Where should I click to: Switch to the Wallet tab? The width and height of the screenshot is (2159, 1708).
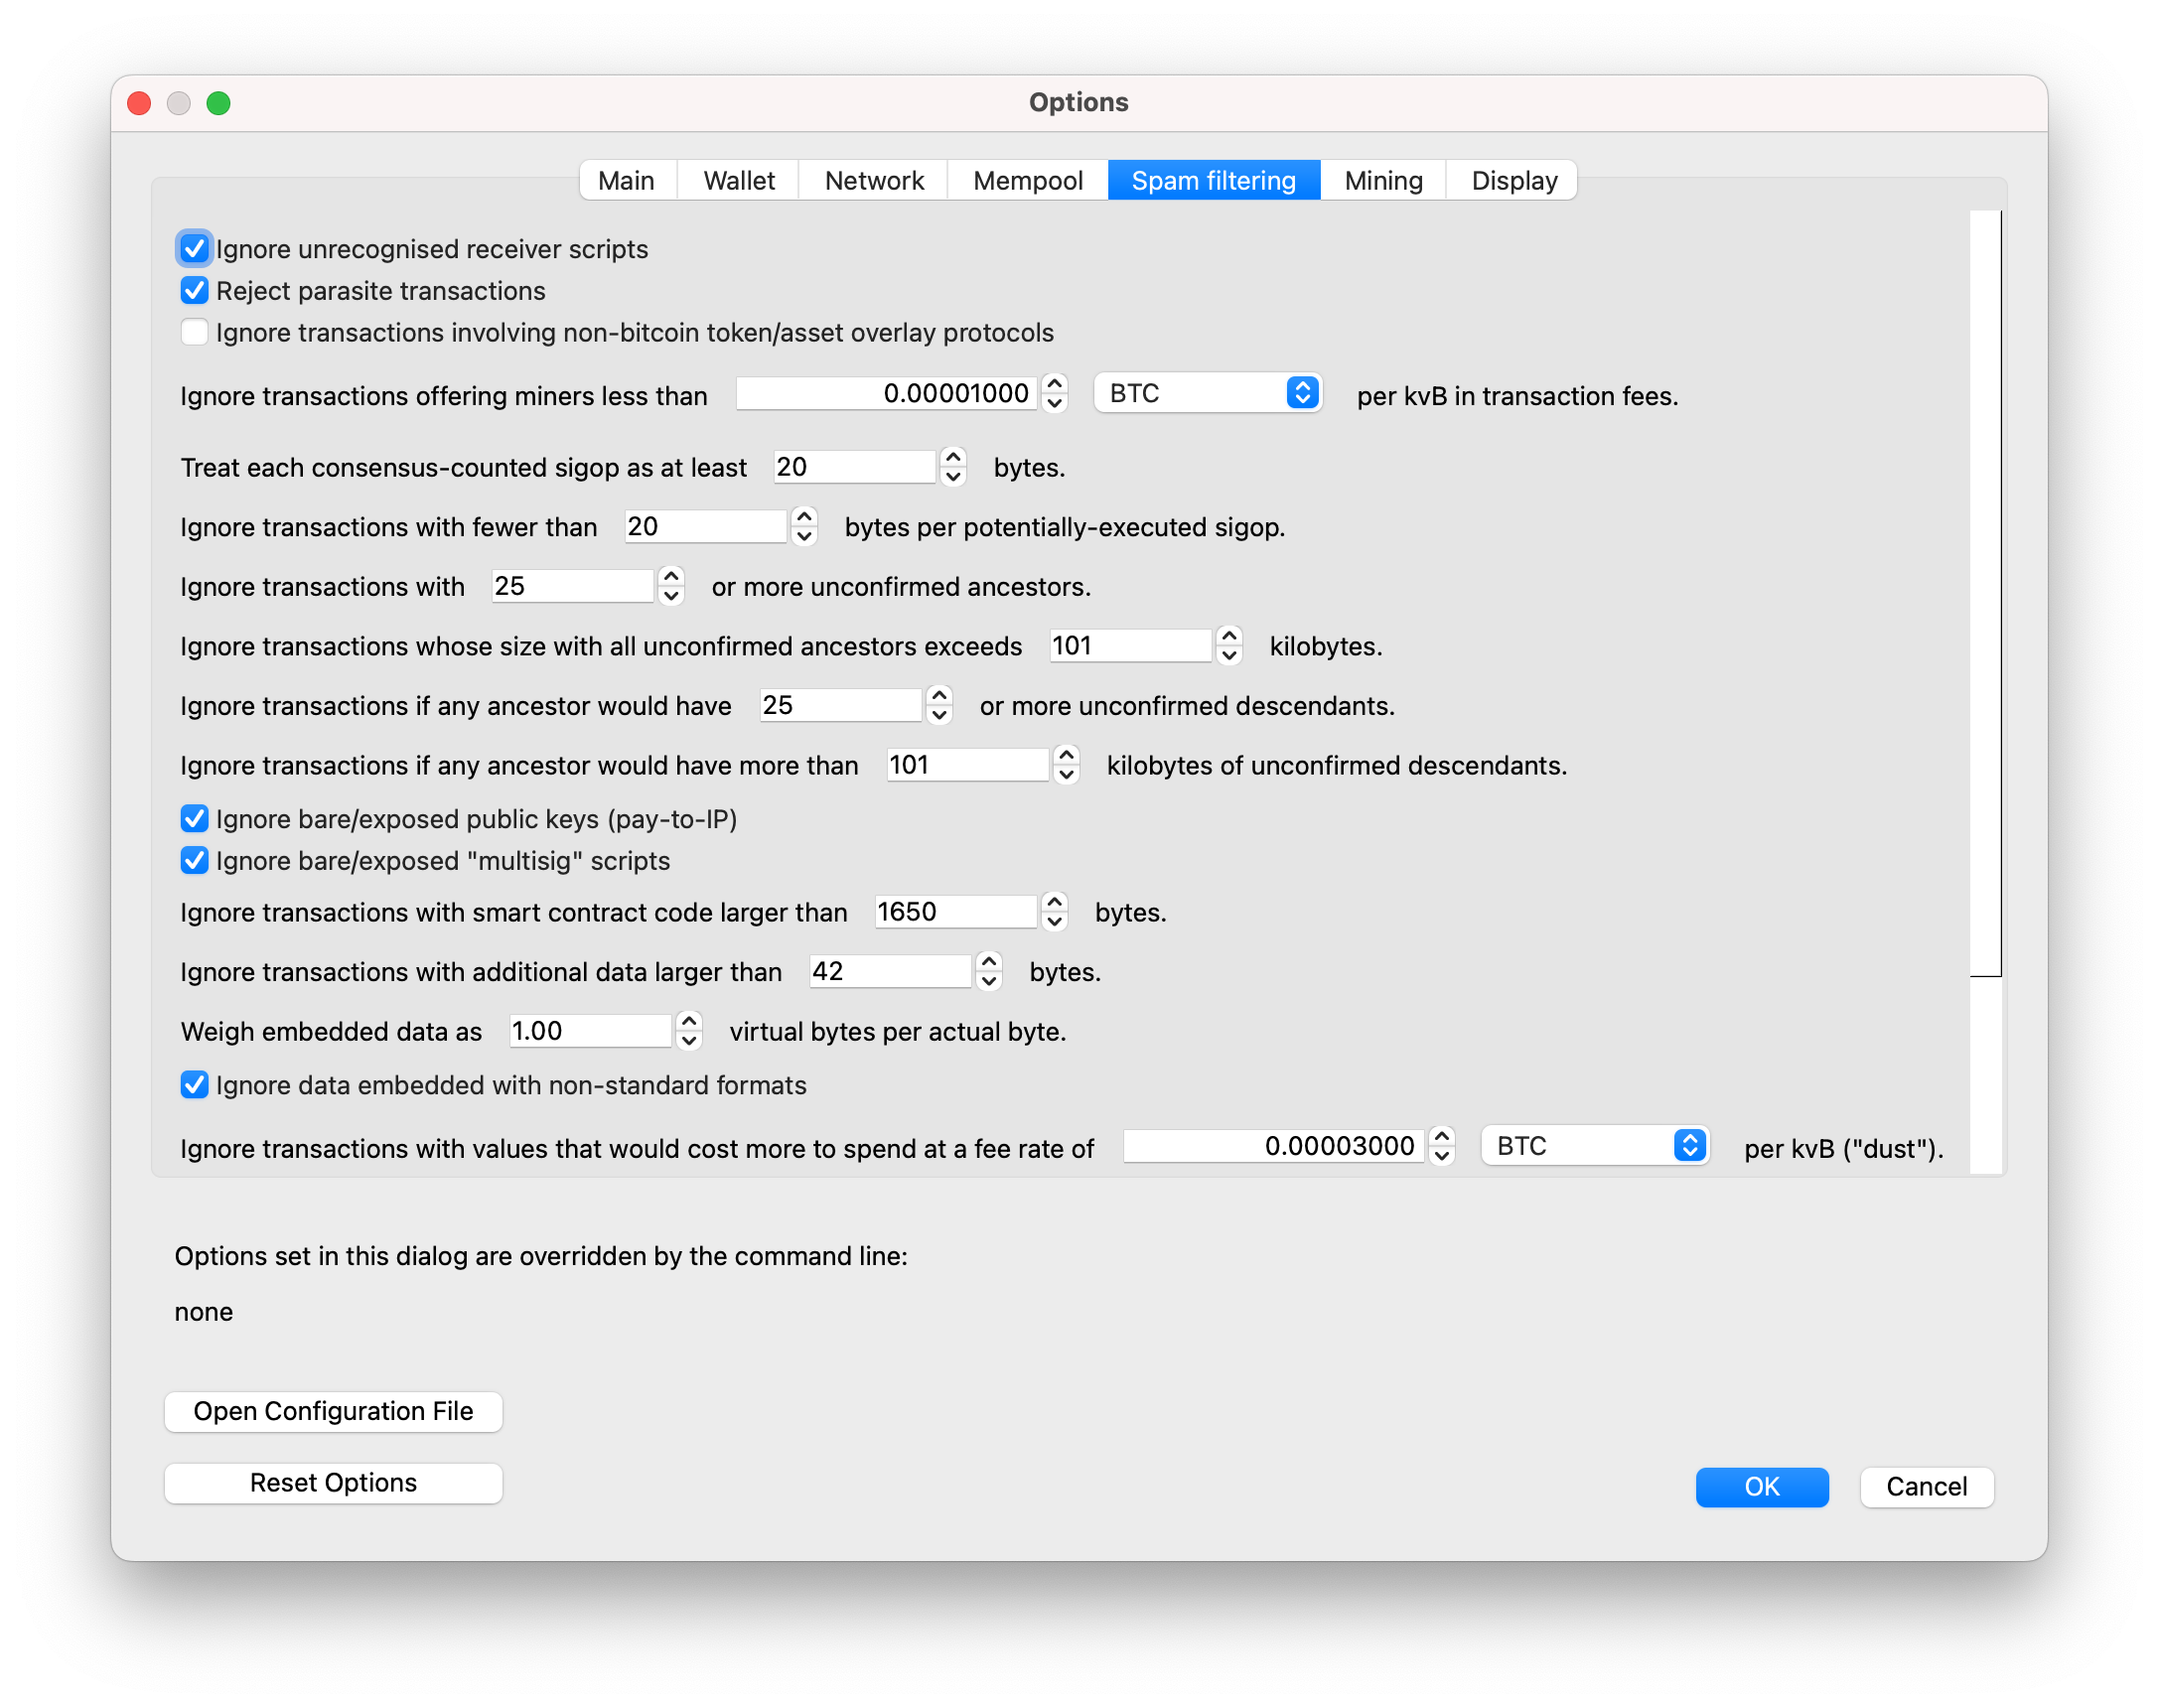point(738,180)
